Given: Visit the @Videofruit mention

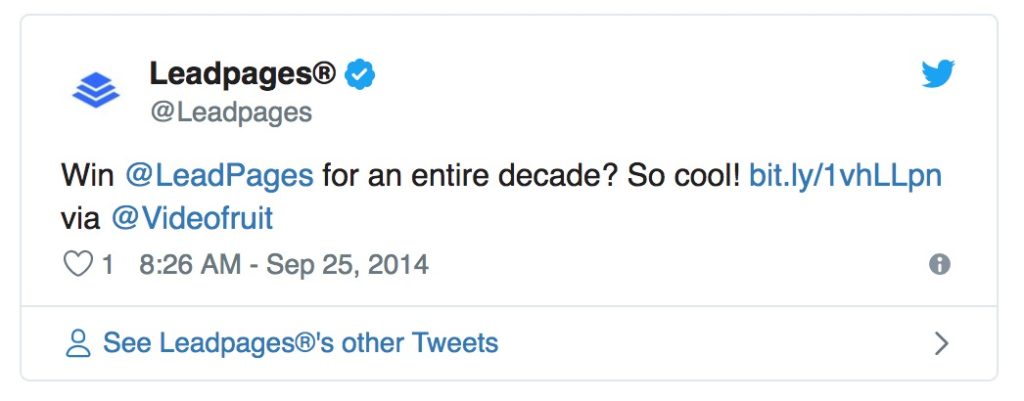Looking at the screenshot, I should pyautogui.click(x=192, y=219).
